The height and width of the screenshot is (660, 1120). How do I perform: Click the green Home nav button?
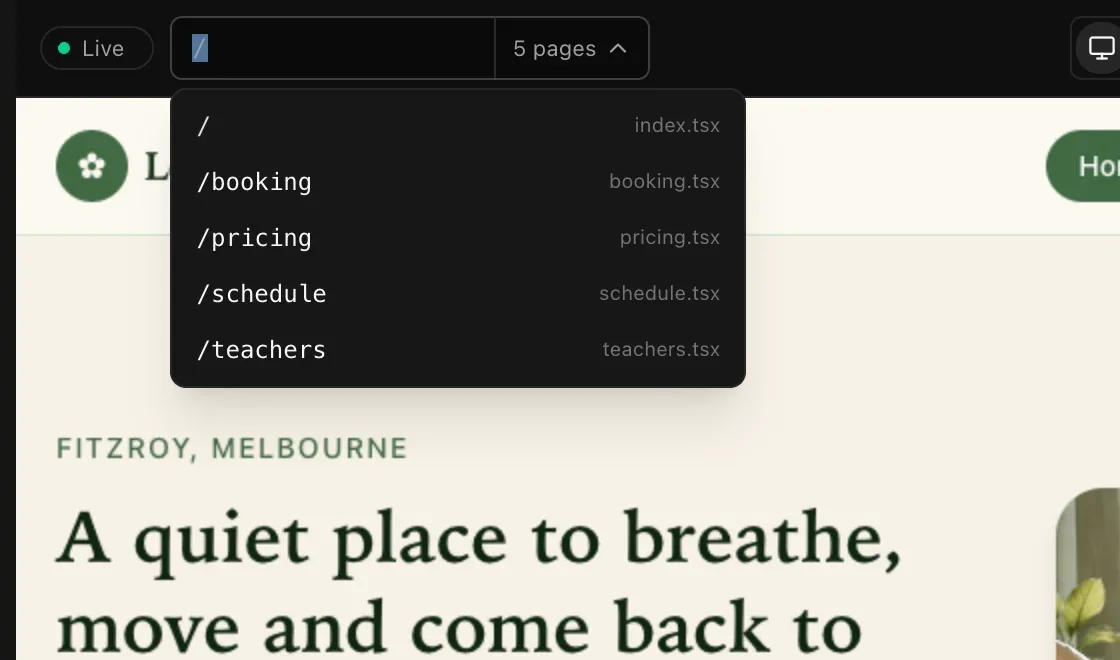coord(1083,166)
